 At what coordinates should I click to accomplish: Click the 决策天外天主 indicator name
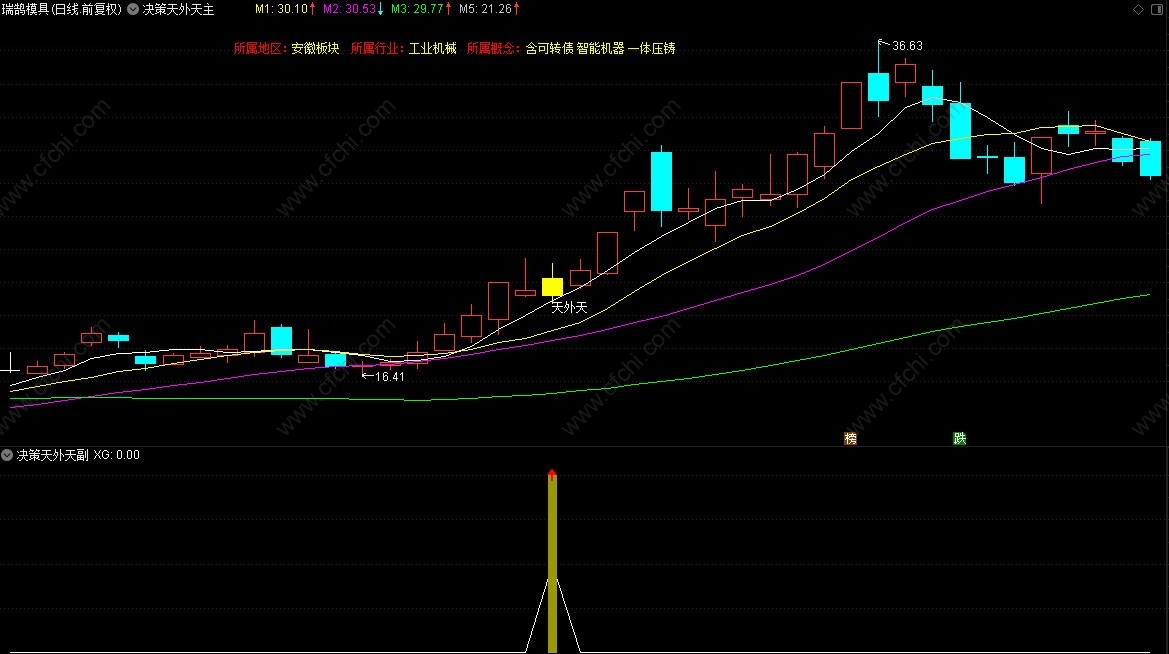pos(178,9)
